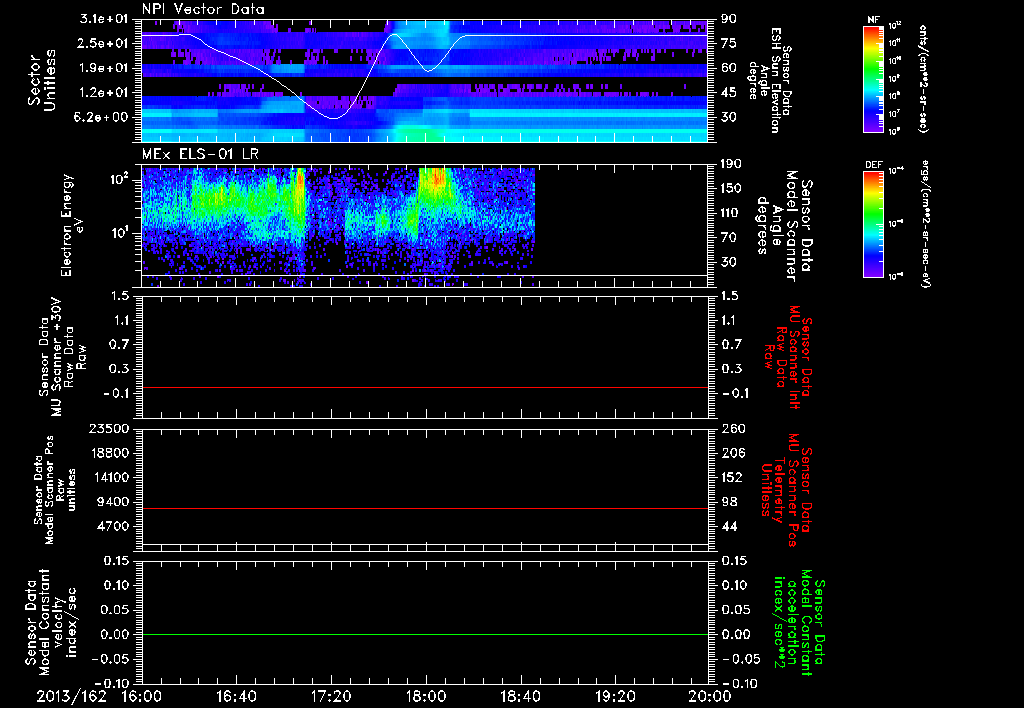This screenshot has width=1024, height=708.
Task: Click the 17:20 time tick label
Action: point(331,696)
